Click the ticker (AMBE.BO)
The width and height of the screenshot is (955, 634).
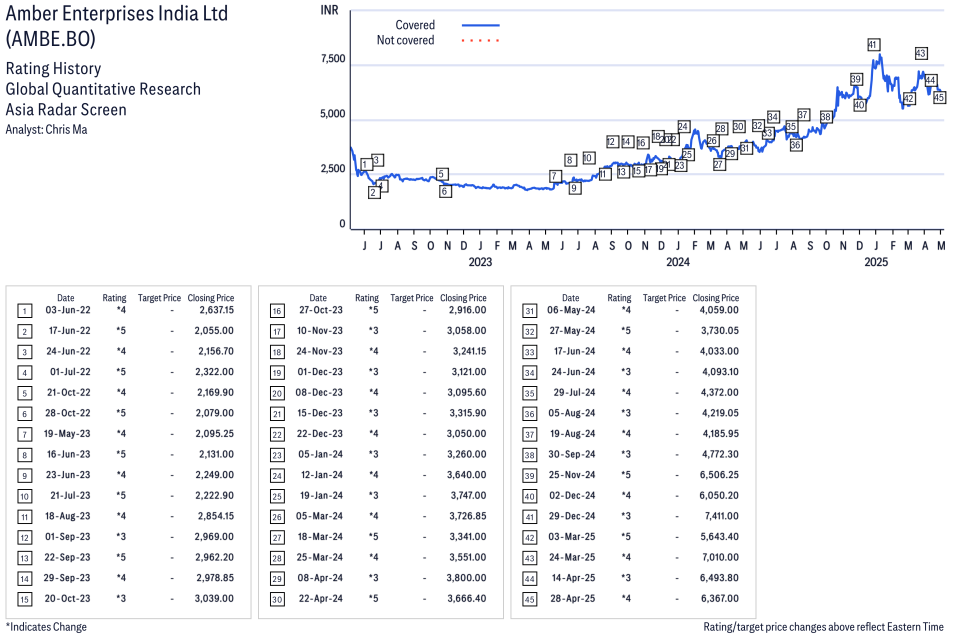(51, 39)
